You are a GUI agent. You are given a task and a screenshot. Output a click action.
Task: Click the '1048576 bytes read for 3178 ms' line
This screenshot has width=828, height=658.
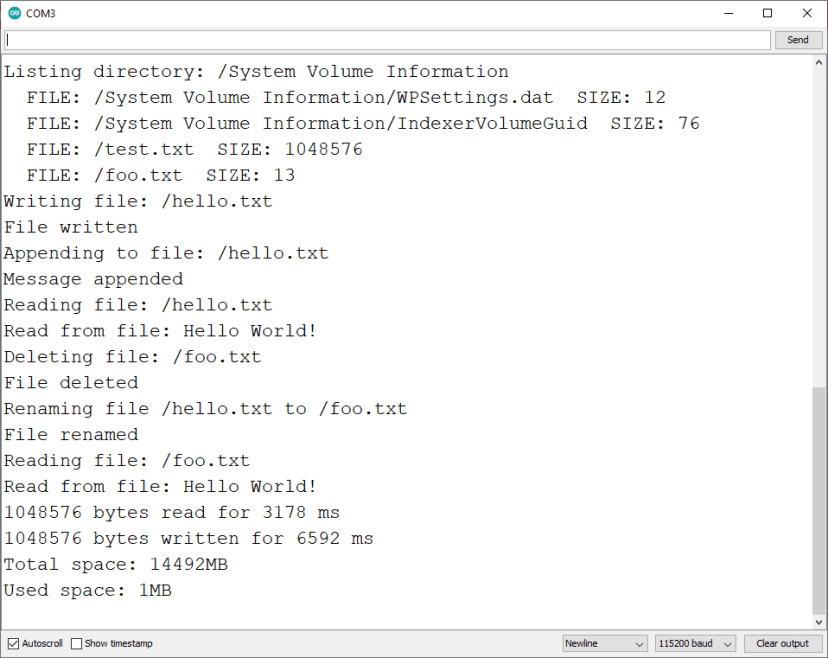(172, 513)
